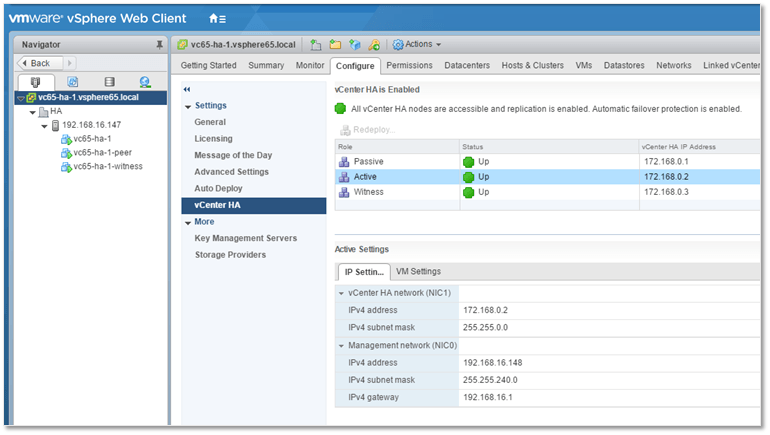Screen dimensions: 770x435
Task: Open Storage inventory view icon
Action: (110, 82)
